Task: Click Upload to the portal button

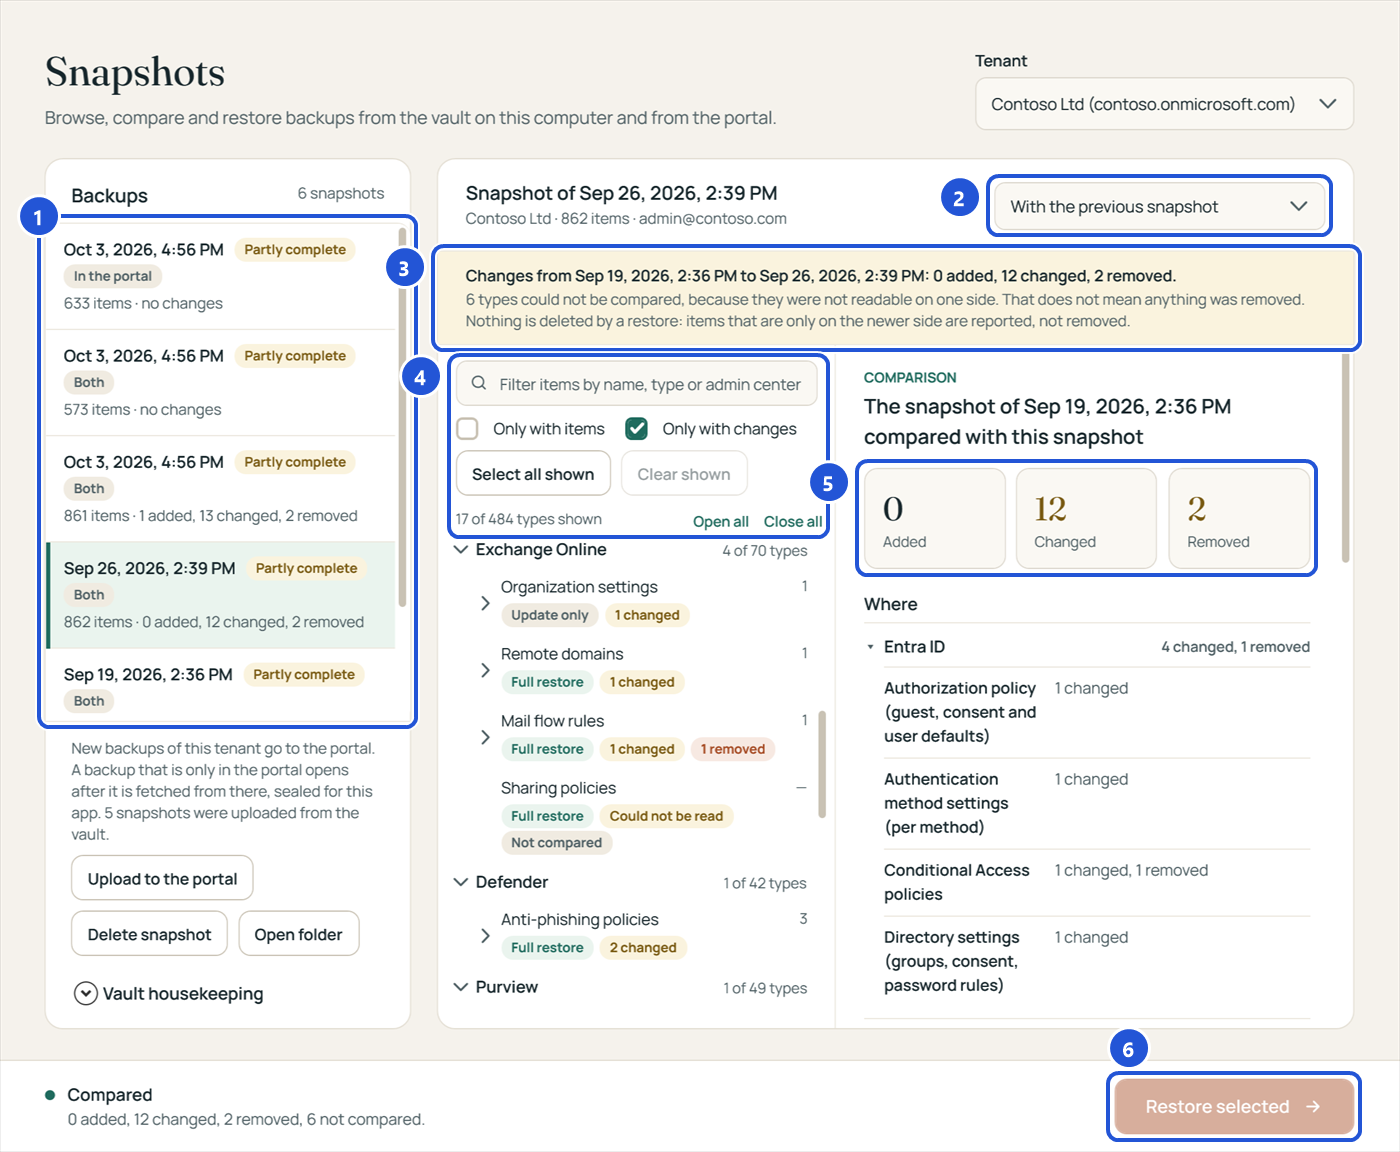Action: (162, 878)
